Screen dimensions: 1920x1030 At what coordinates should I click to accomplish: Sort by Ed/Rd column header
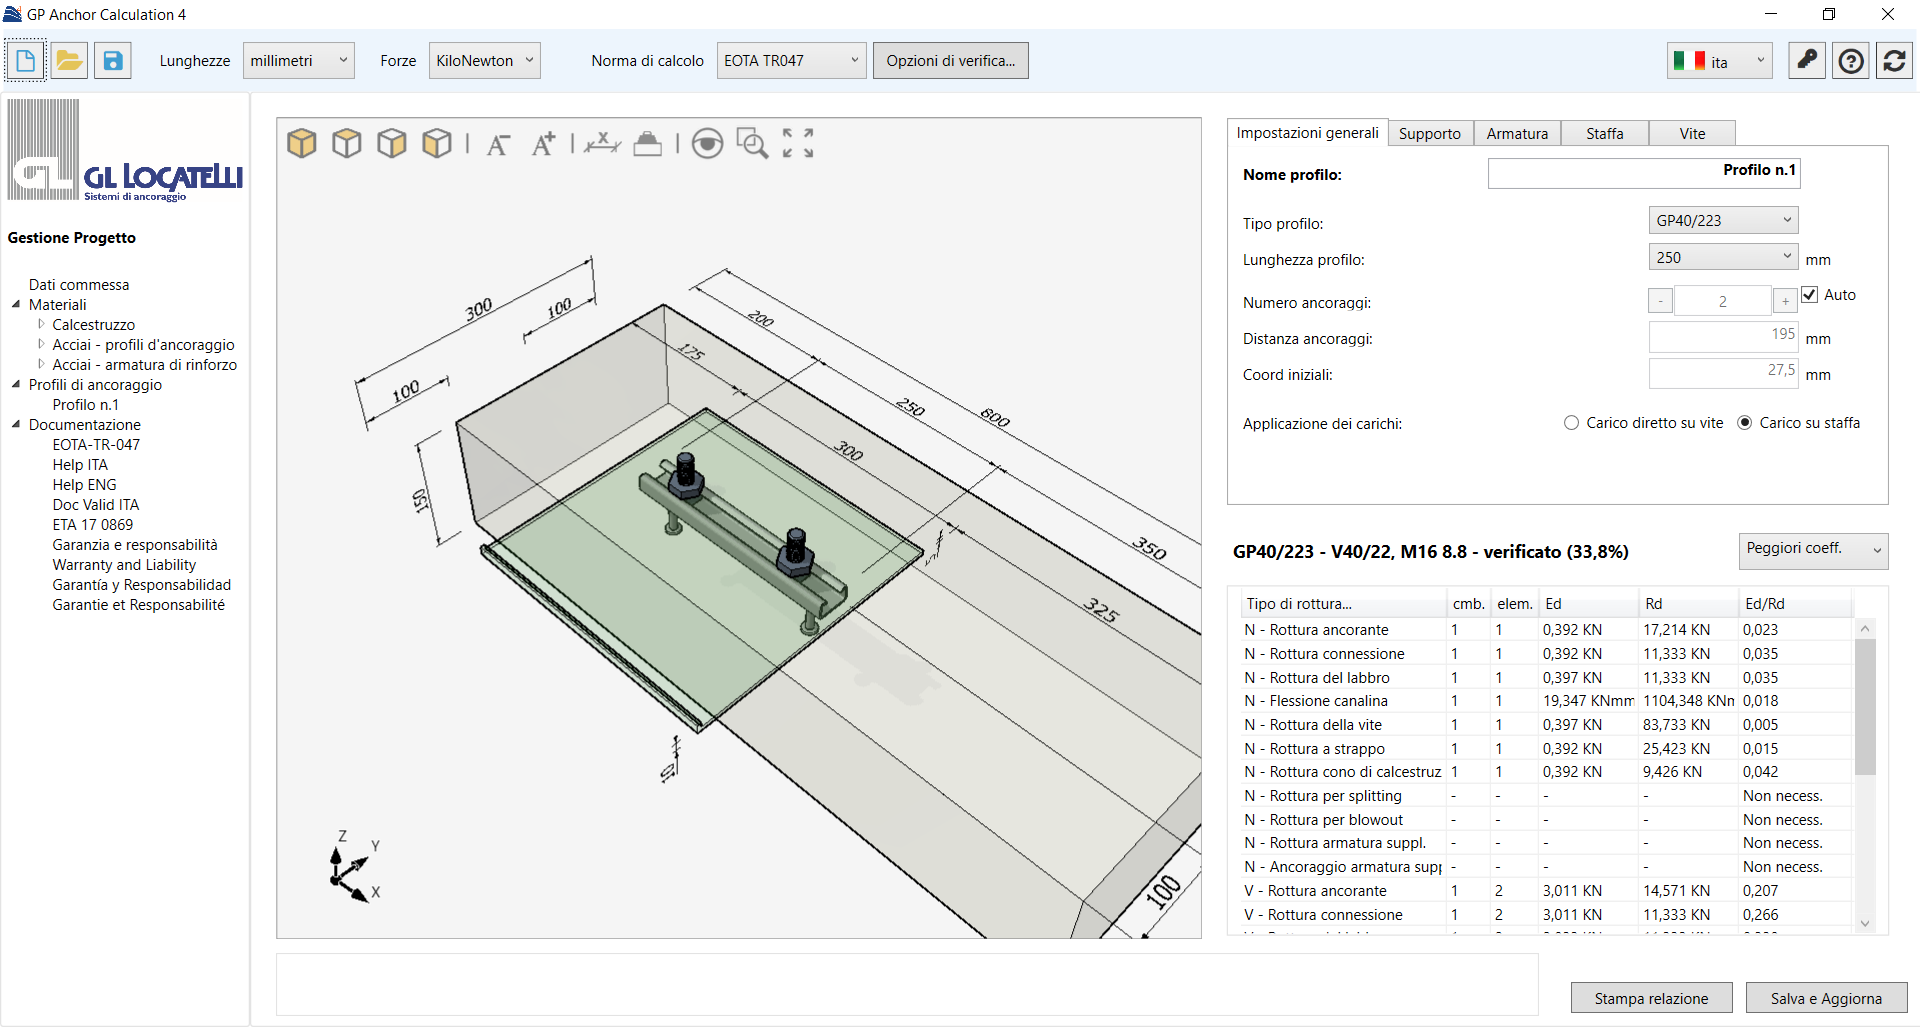tap(1795, 604)
